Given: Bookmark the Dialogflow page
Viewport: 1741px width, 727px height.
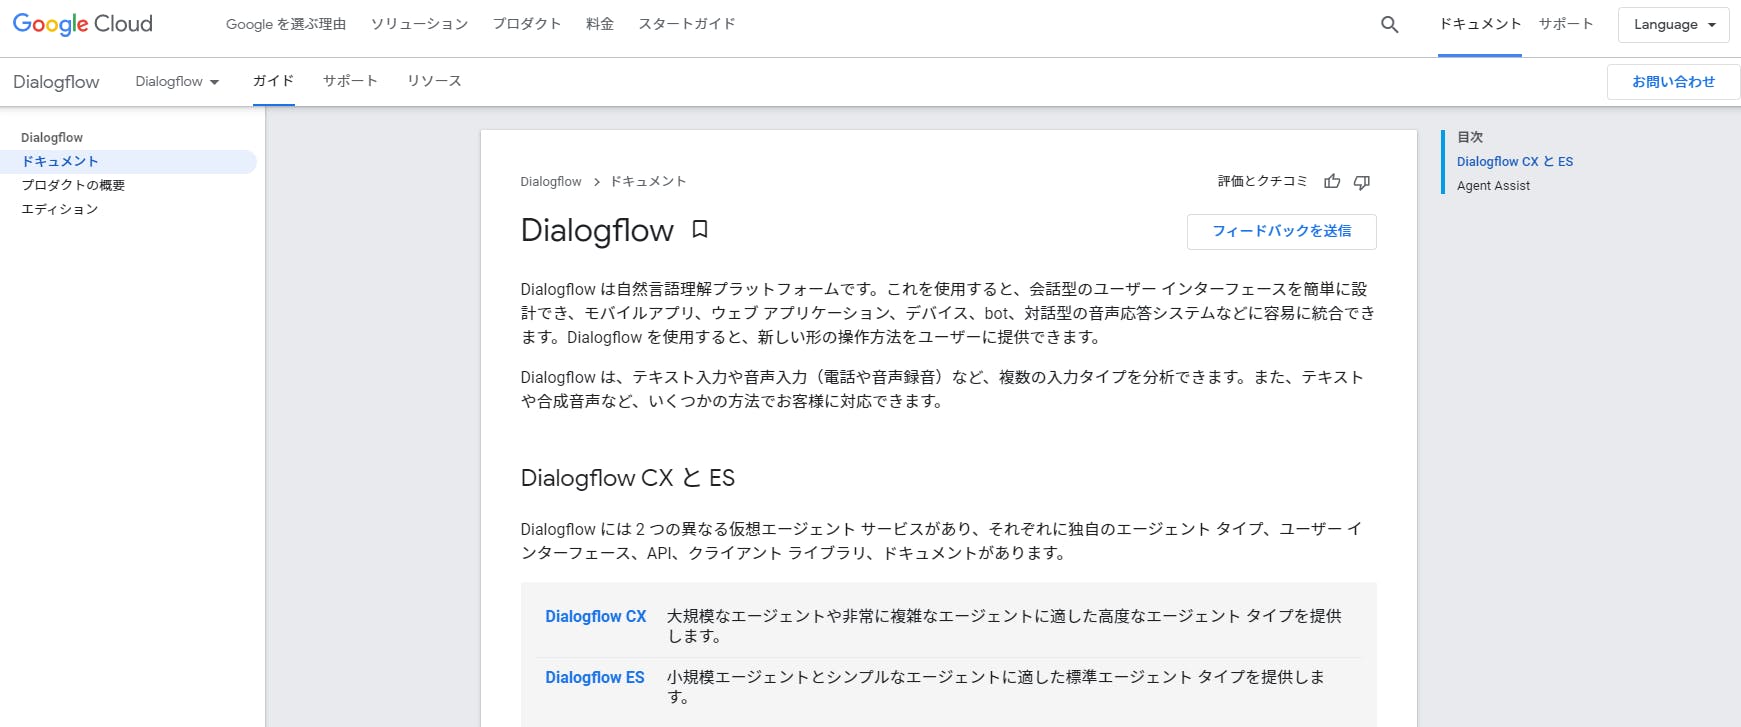Looking at the screenshot, I should click(x=700, y=230).
